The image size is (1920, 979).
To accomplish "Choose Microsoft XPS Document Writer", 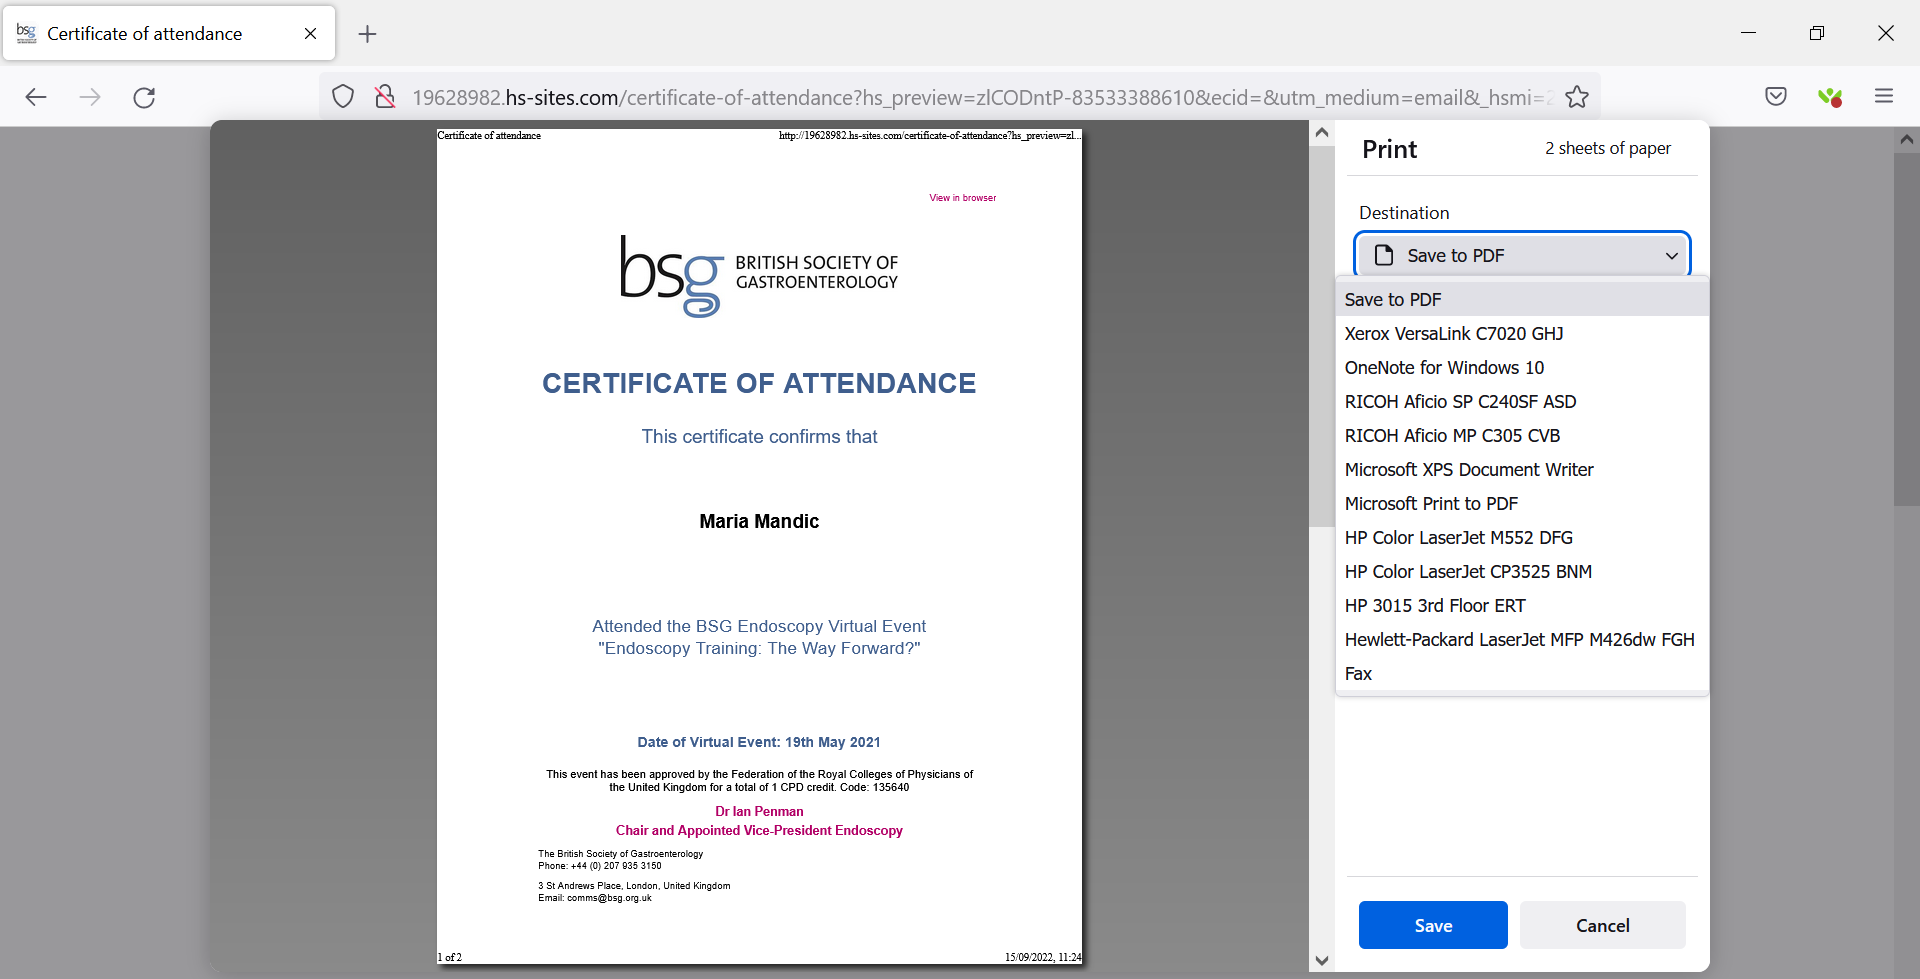I will 1522,470.
